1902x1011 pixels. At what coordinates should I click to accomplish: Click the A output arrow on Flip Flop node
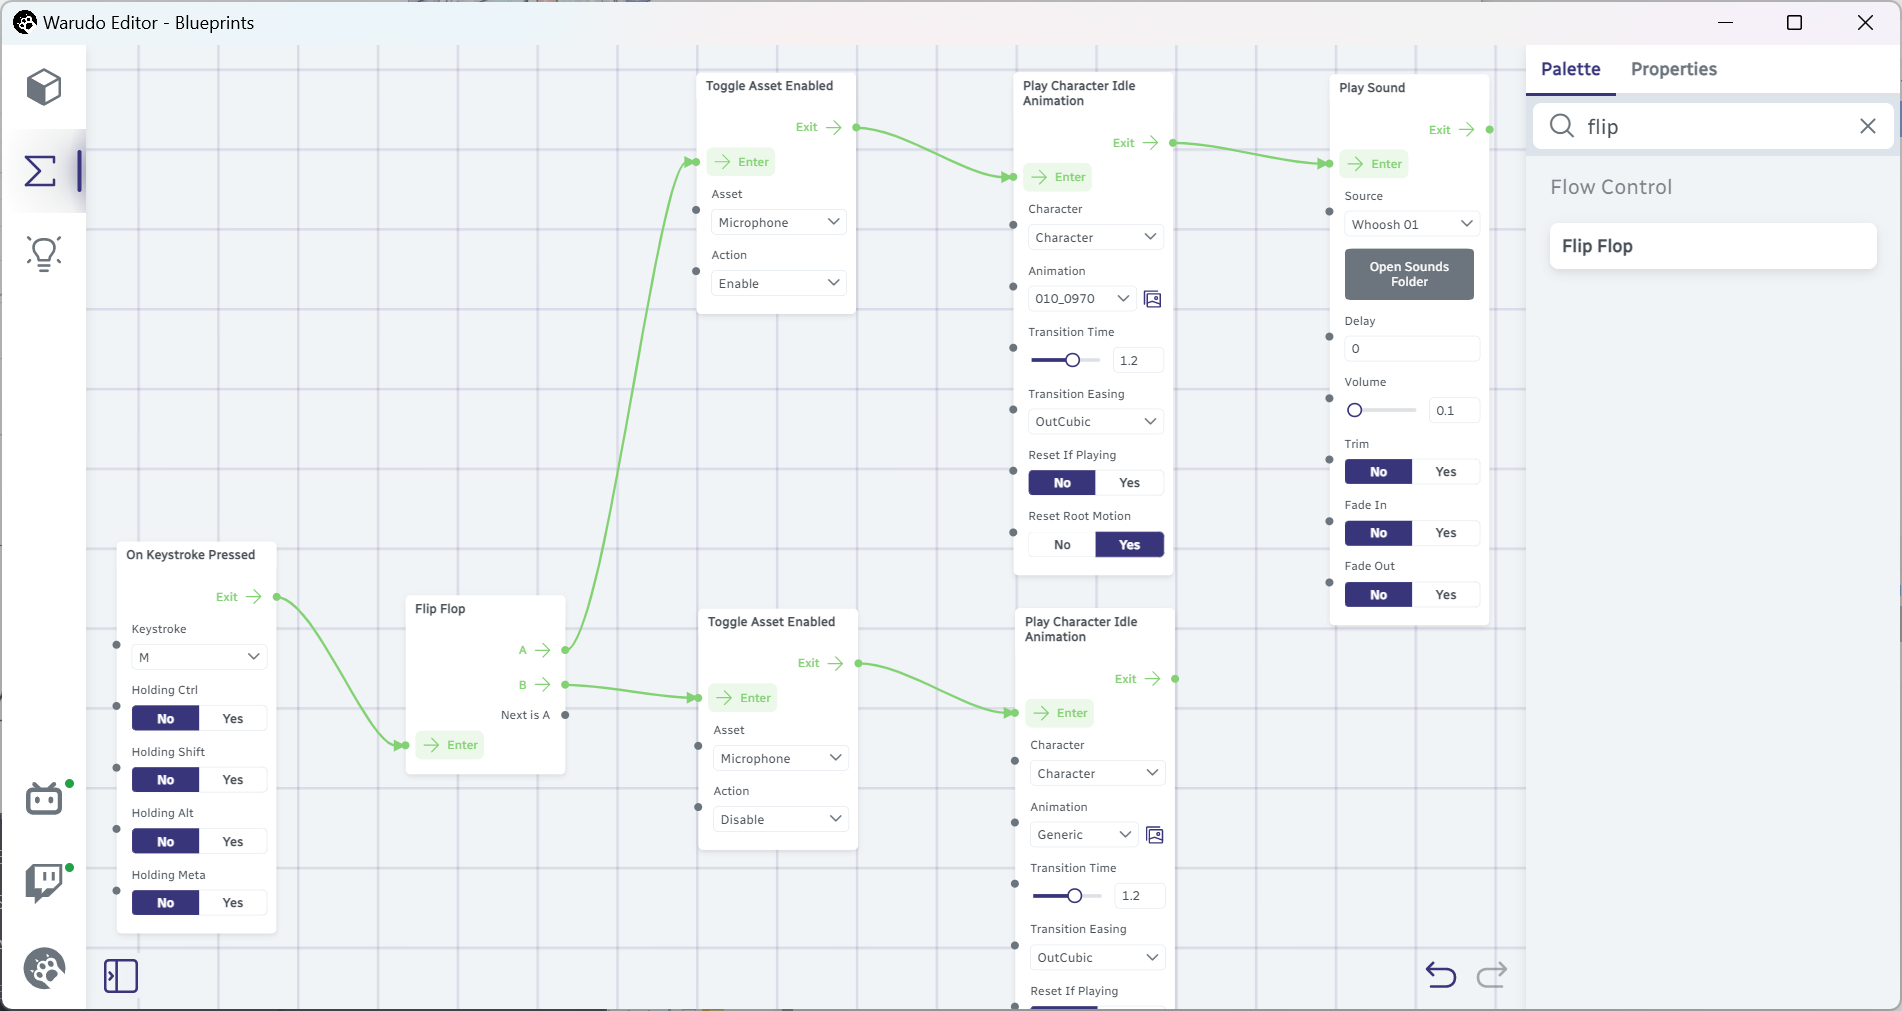543,650
